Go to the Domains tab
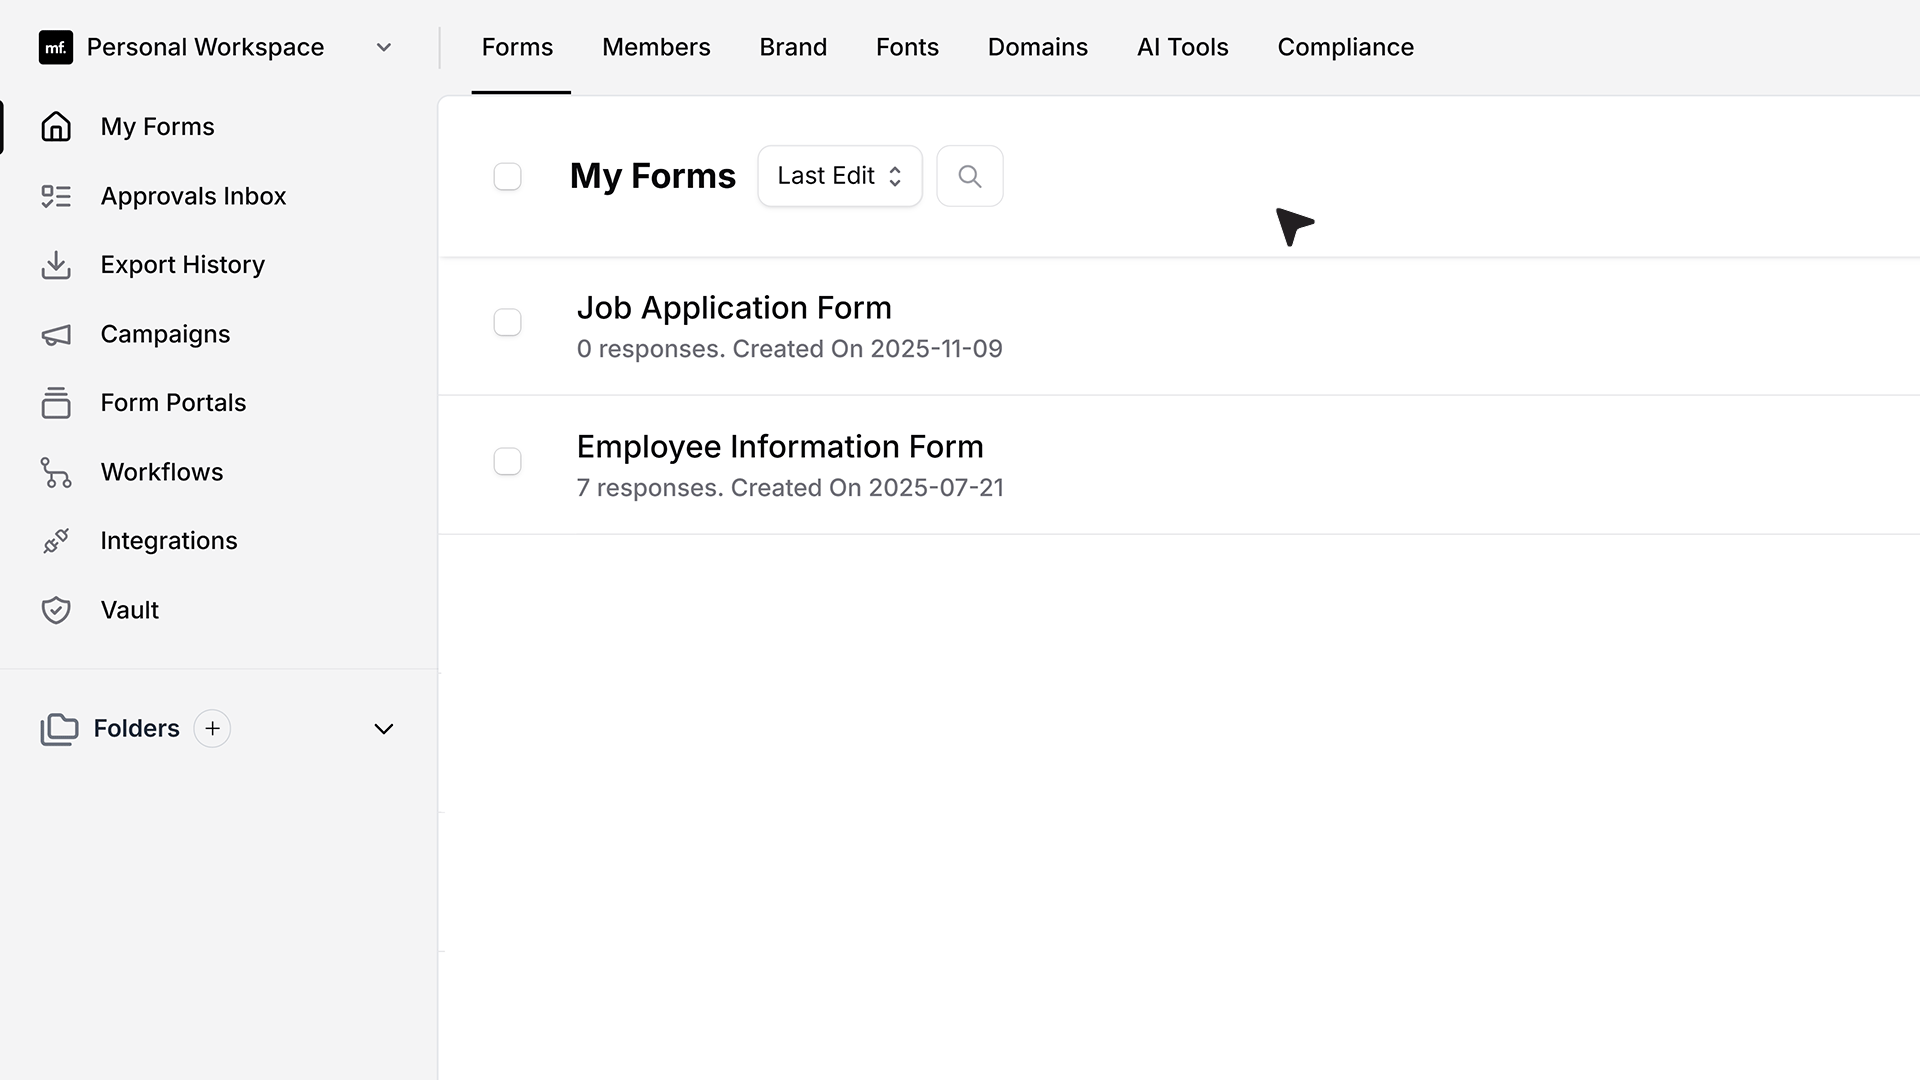 click(x=1038, y=47)
